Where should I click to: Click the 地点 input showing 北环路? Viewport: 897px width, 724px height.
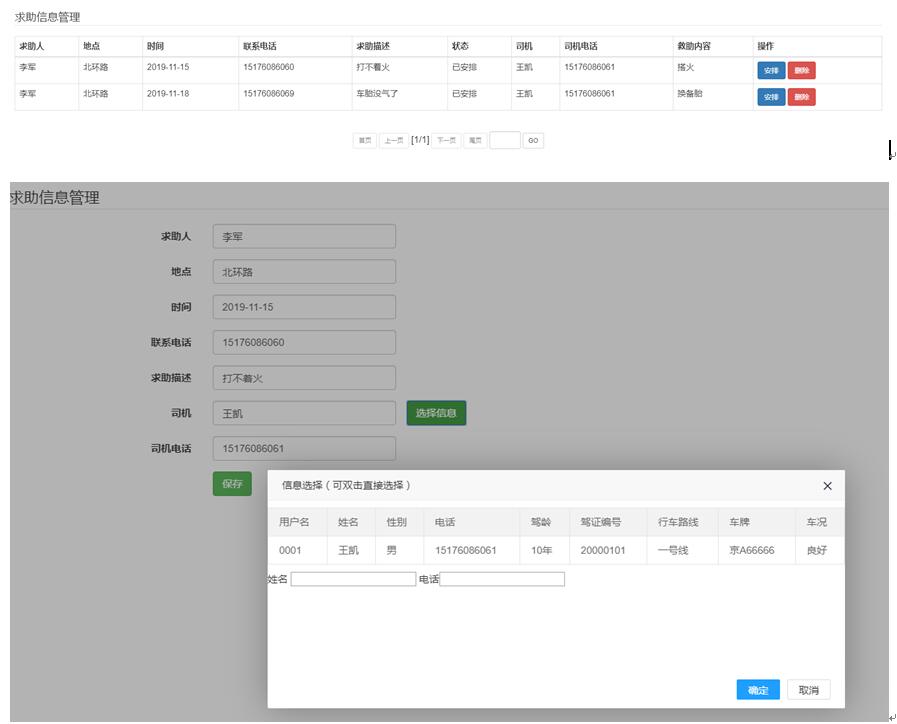(304, 272)
